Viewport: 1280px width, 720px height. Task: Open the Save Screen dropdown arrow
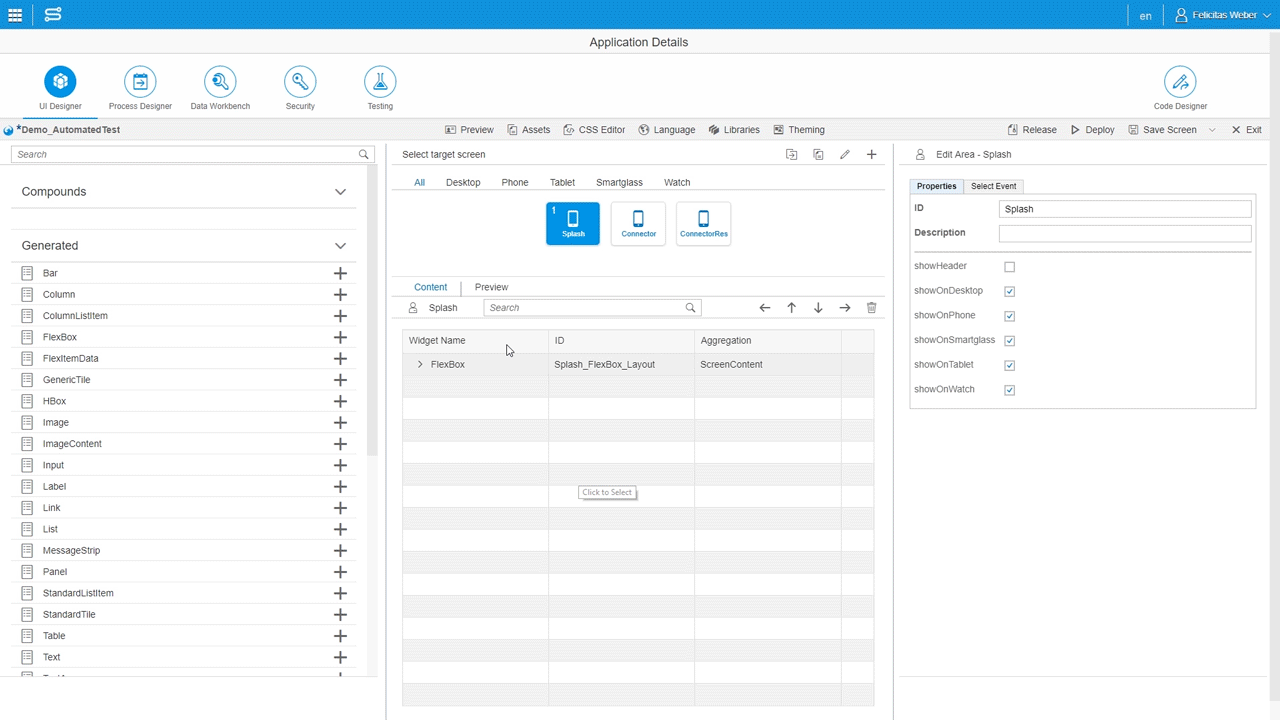click(1212, 130)
